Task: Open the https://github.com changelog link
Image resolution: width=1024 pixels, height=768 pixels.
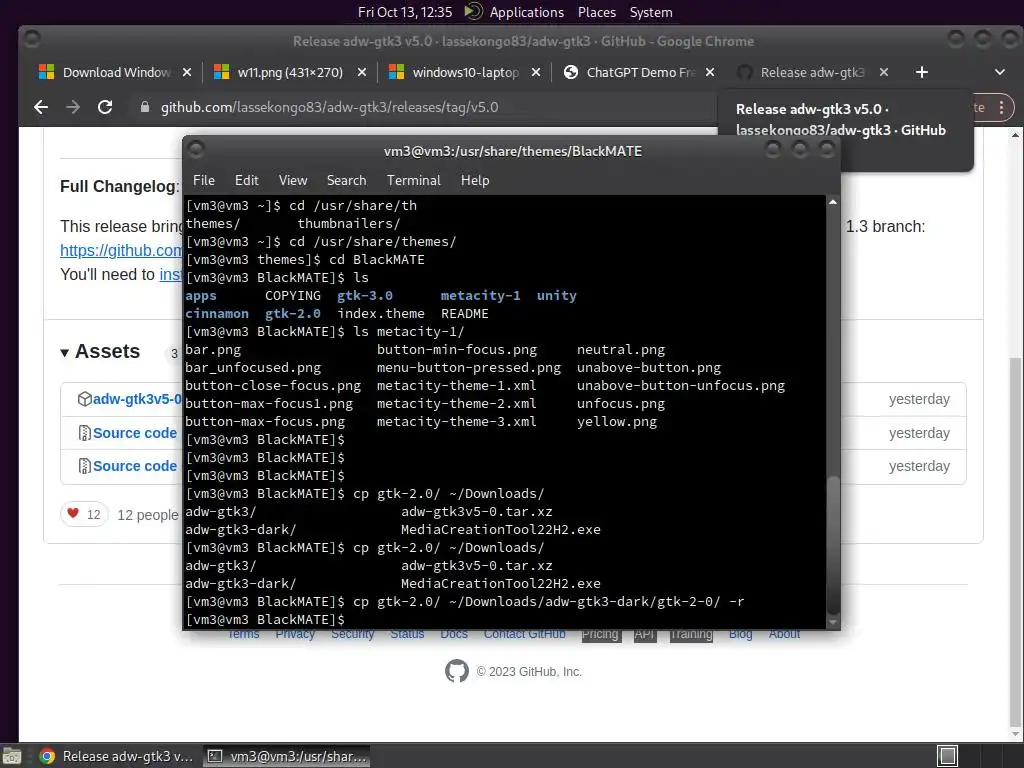Action: (x=121, y=250)
